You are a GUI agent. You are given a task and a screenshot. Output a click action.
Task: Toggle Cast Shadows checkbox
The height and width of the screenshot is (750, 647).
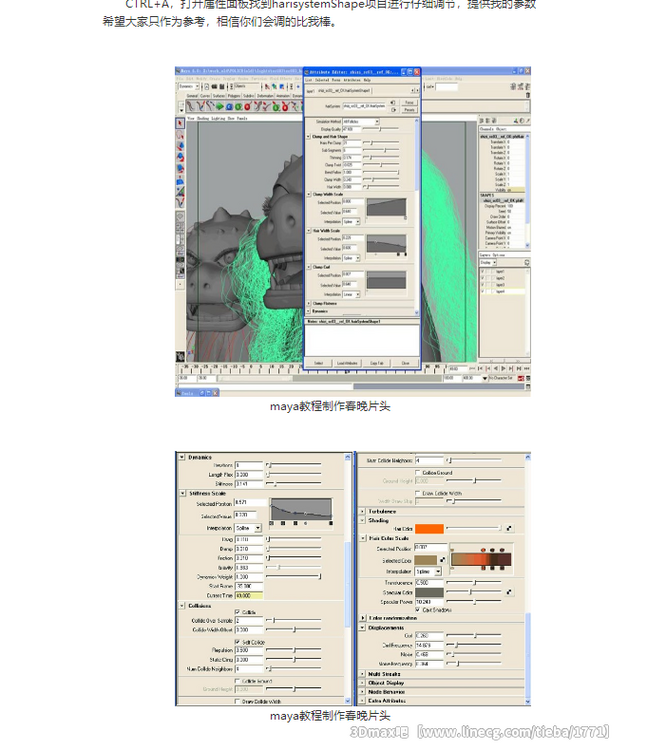(x=417, y=609)
